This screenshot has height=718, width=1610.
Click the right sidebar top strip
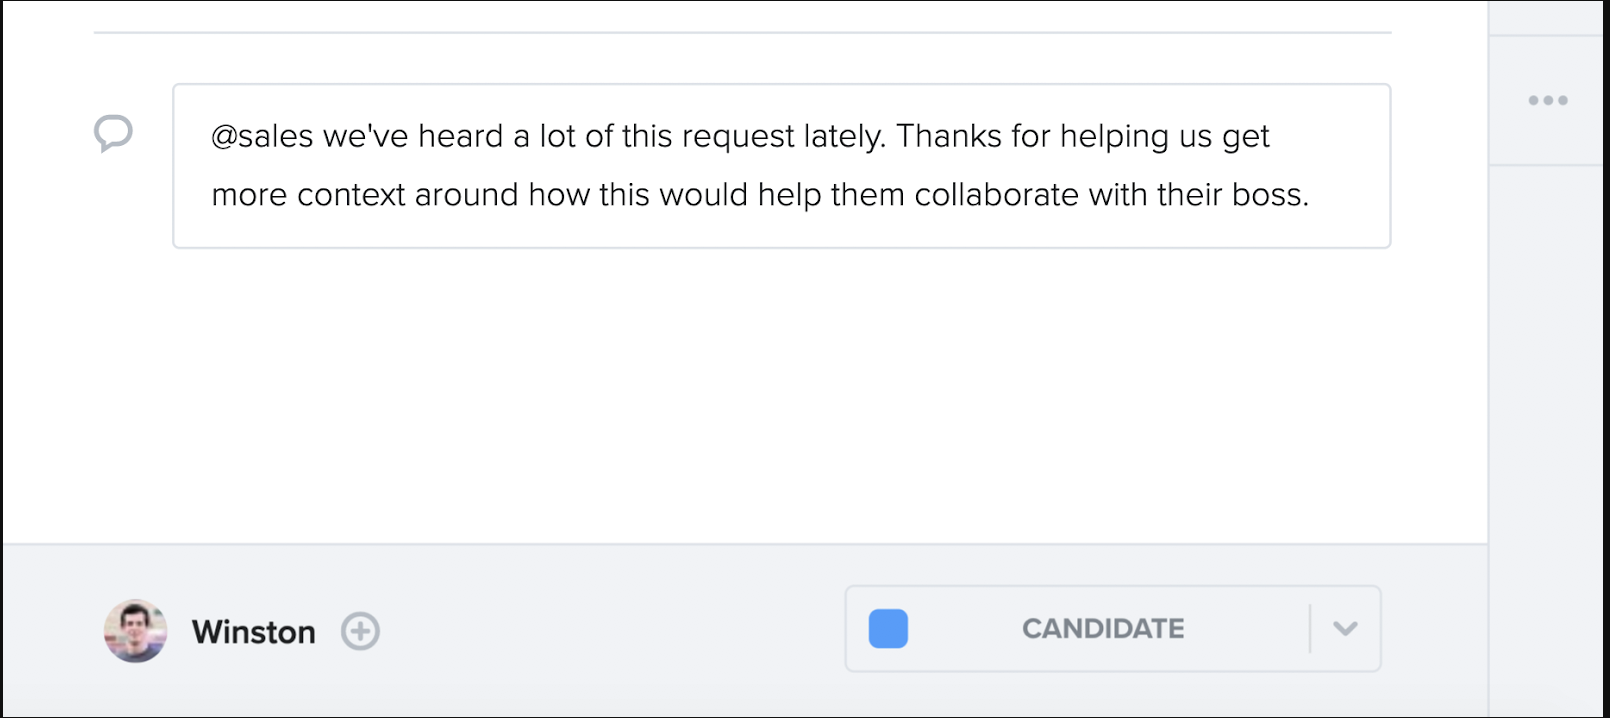[1548, 18]
